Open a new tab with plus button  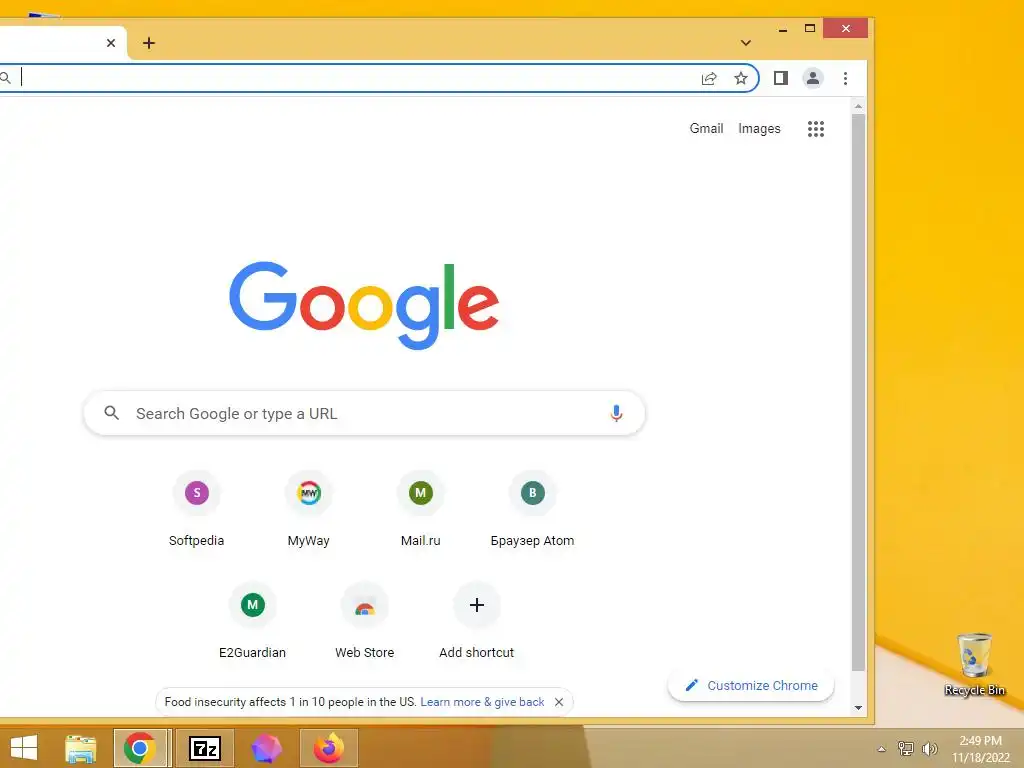pos(149,43)
